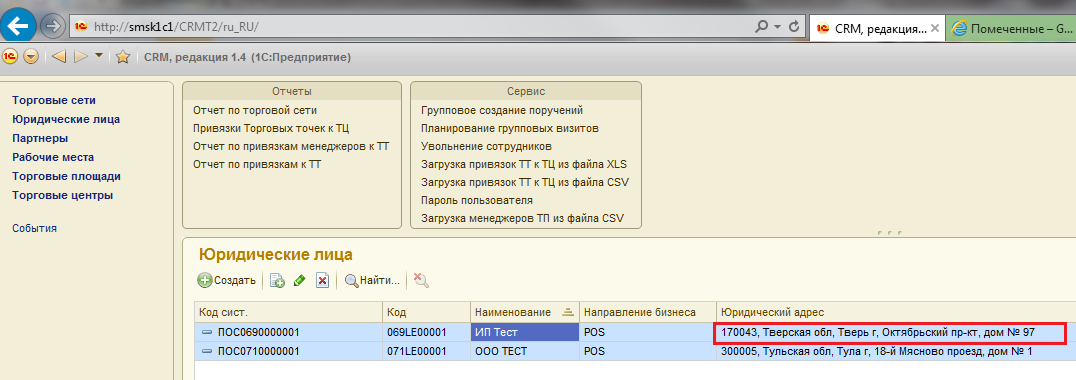Viewport: 1076px width, 380px height.
Task: Open Торговые центры section
Action: coord(63,195)
